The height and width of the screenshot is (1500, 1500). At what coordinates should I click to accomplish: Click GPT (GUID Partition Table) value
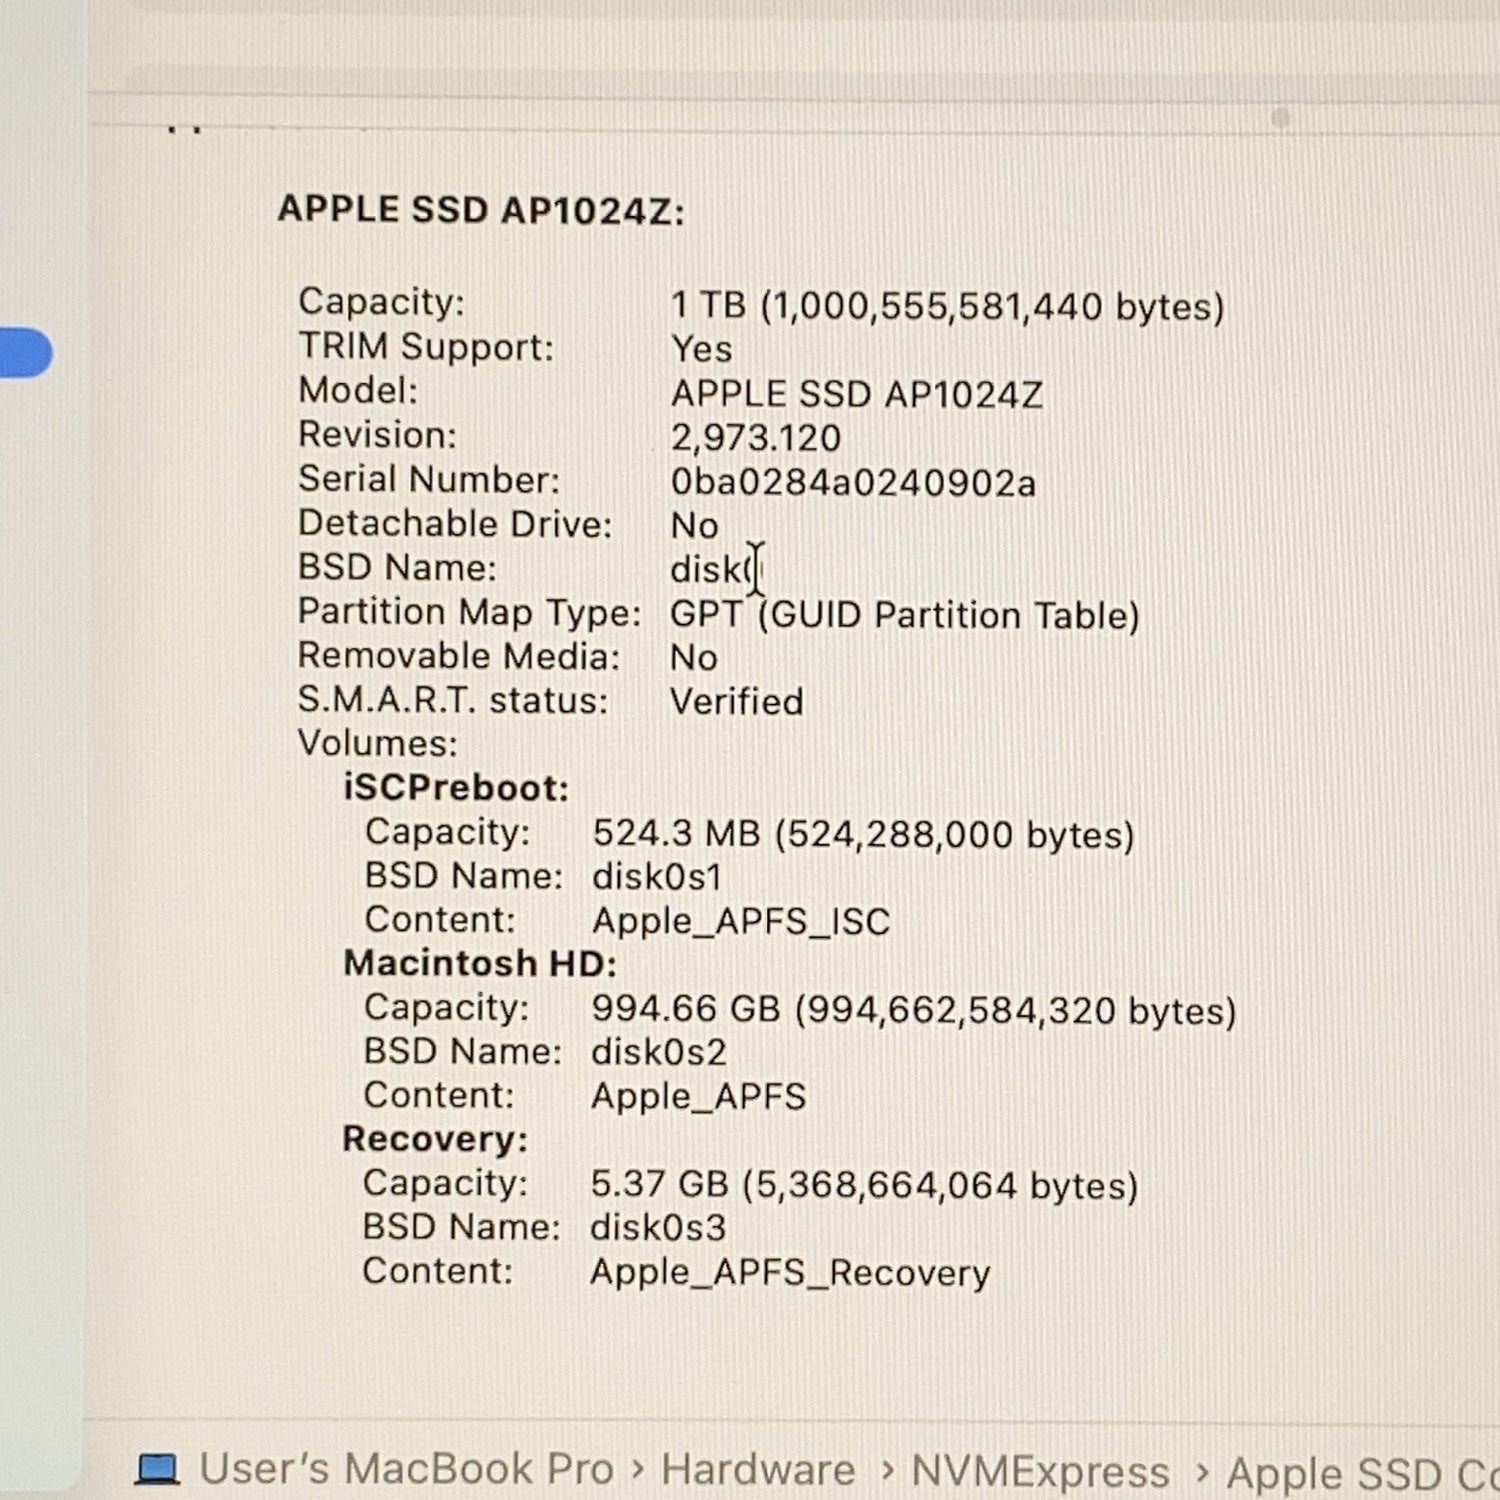[x=905, y=615]
